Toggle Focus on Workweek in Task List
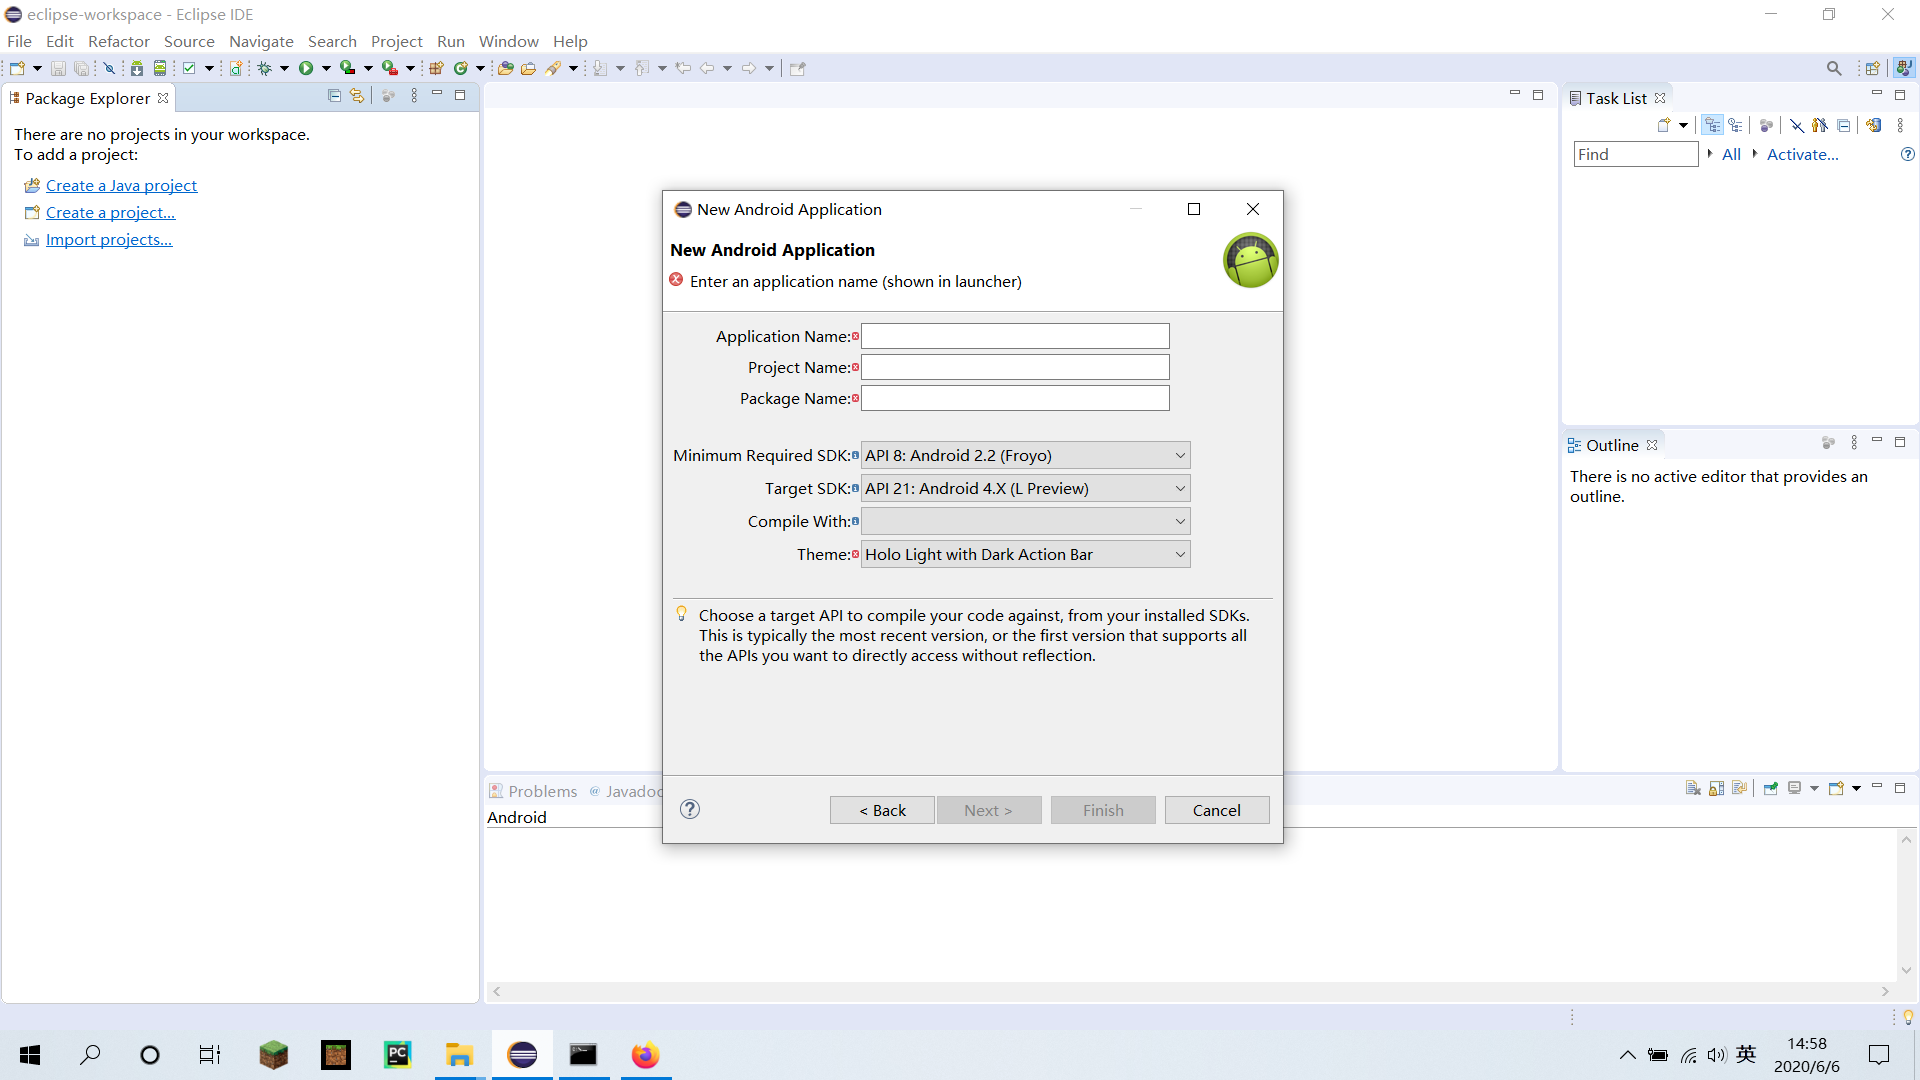This screenshot has width=1920, height=1080. point(1766,125)
